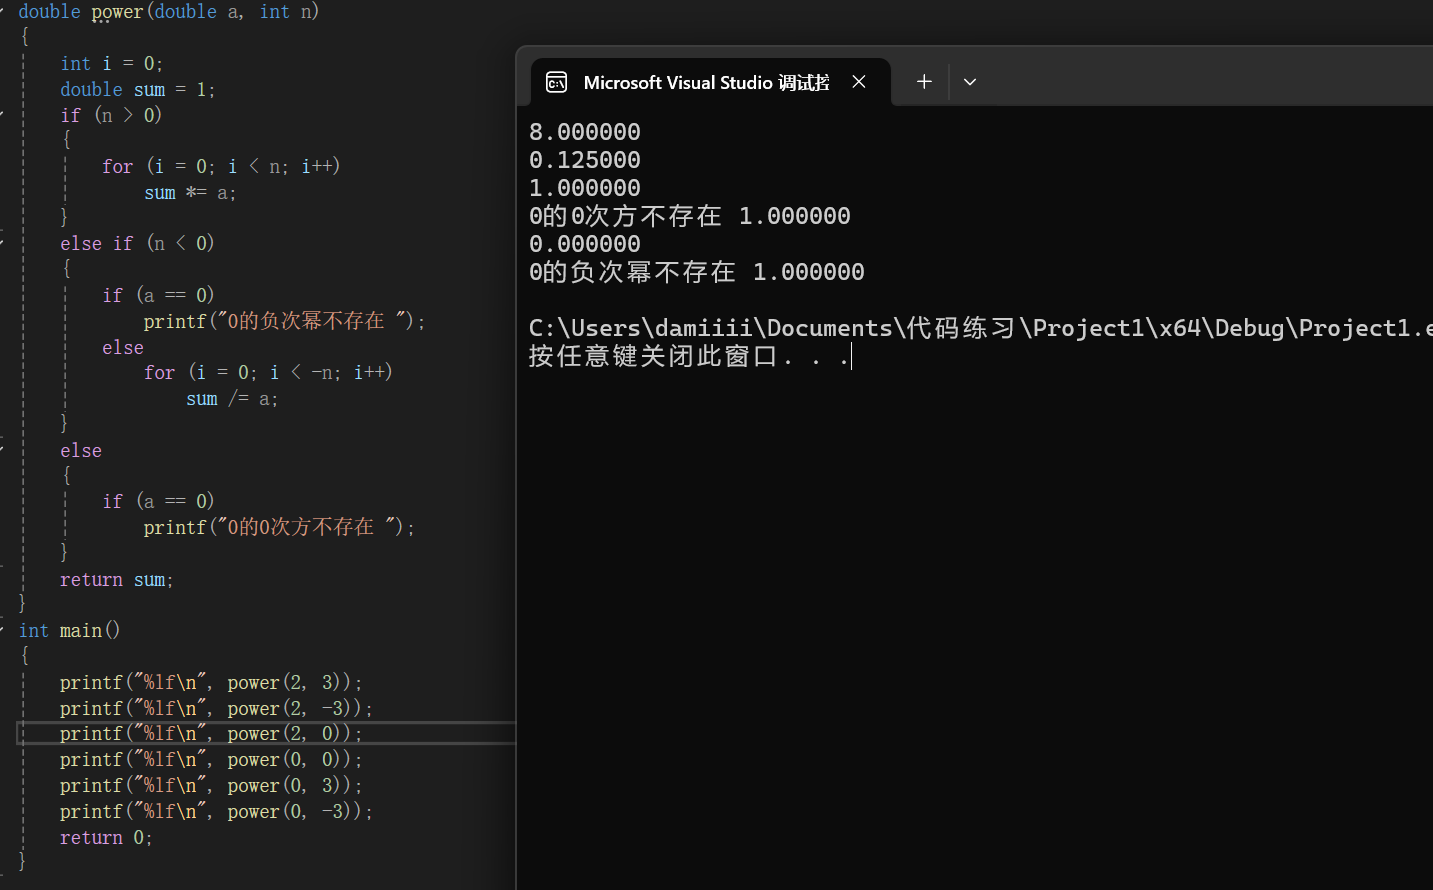Click the '8.000000' console output line
The height and width of the screenshot is (890, 1433).
585,132
